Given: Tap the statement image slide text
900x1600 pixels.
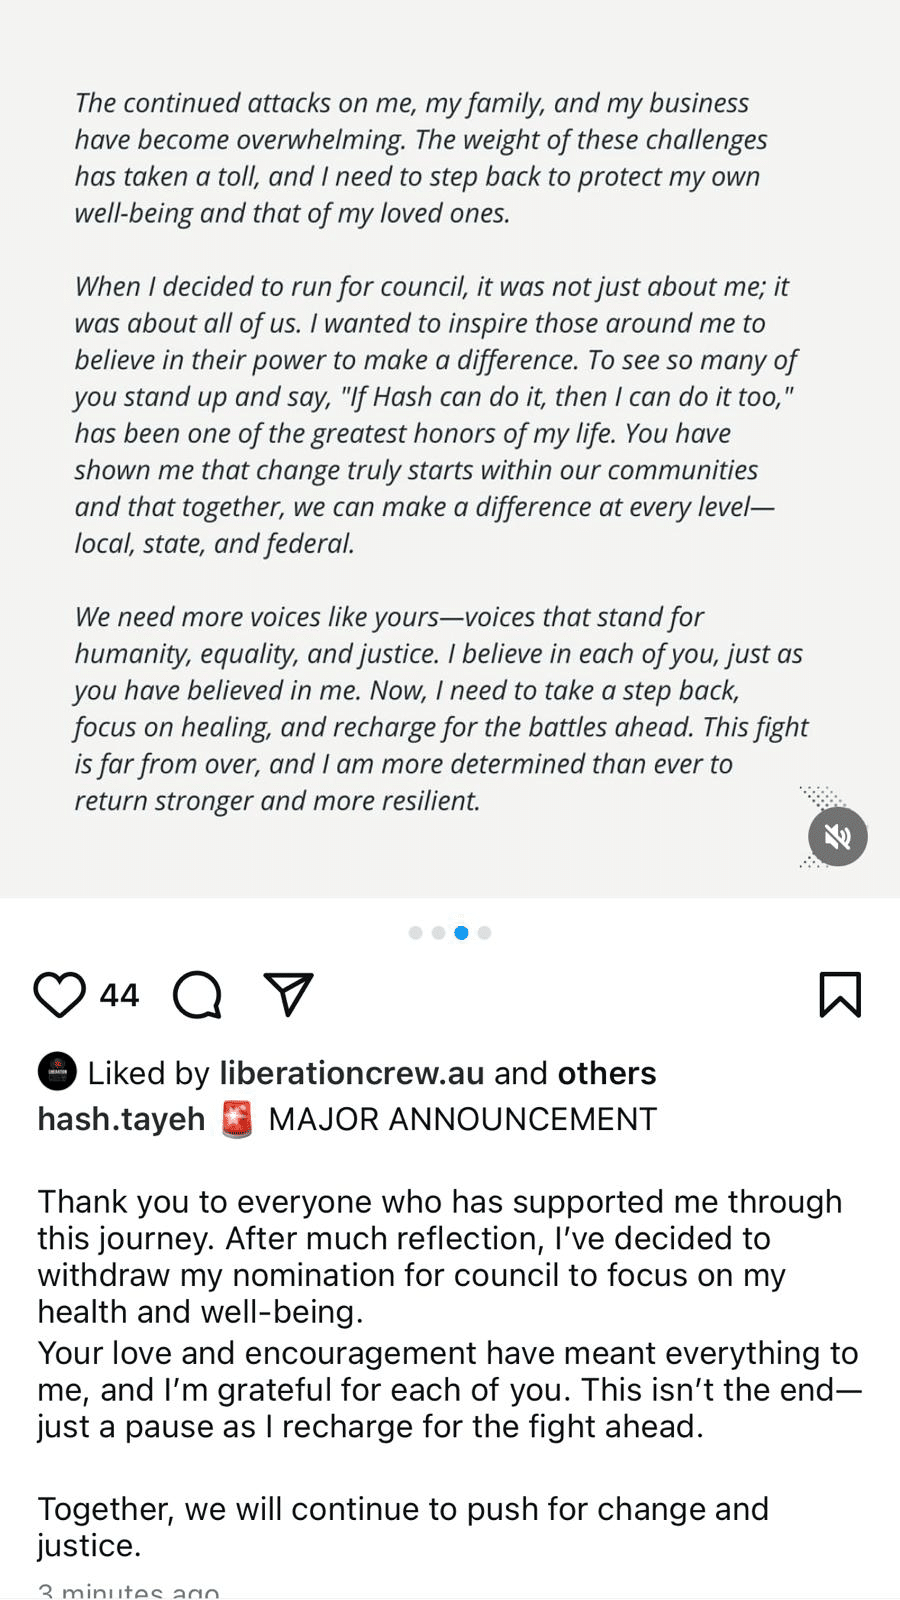Looking at the screenshot, I should [x=440, y=450].
